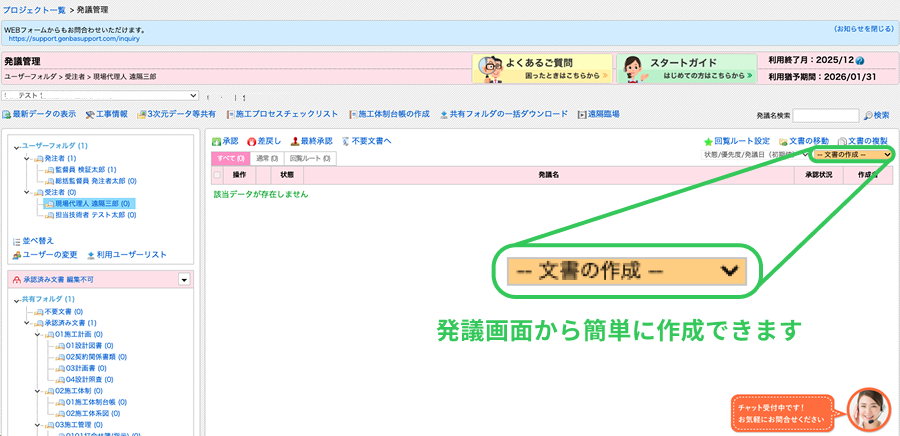Switch to the 回覧ルート tab
Image resolution: width=900 pixels, height=436 pixels.
[x=310, y=159]
